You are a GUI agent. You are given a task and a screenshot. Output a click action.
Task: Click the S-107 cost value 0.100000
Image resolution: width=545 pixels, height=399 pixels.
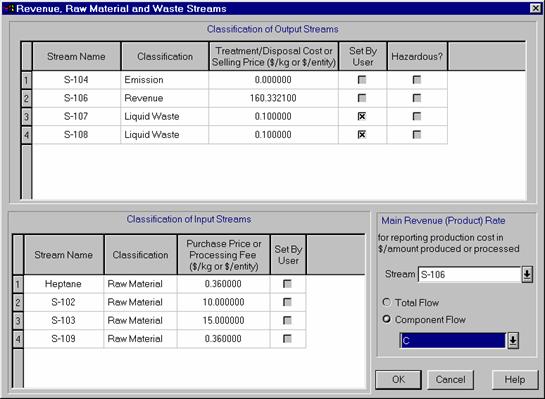click(x=274, y=116)
